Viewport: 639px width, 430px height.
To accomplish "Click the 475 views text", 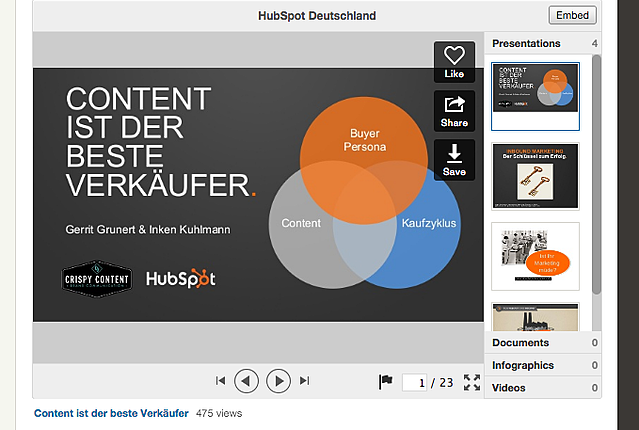I will point(219,413).
